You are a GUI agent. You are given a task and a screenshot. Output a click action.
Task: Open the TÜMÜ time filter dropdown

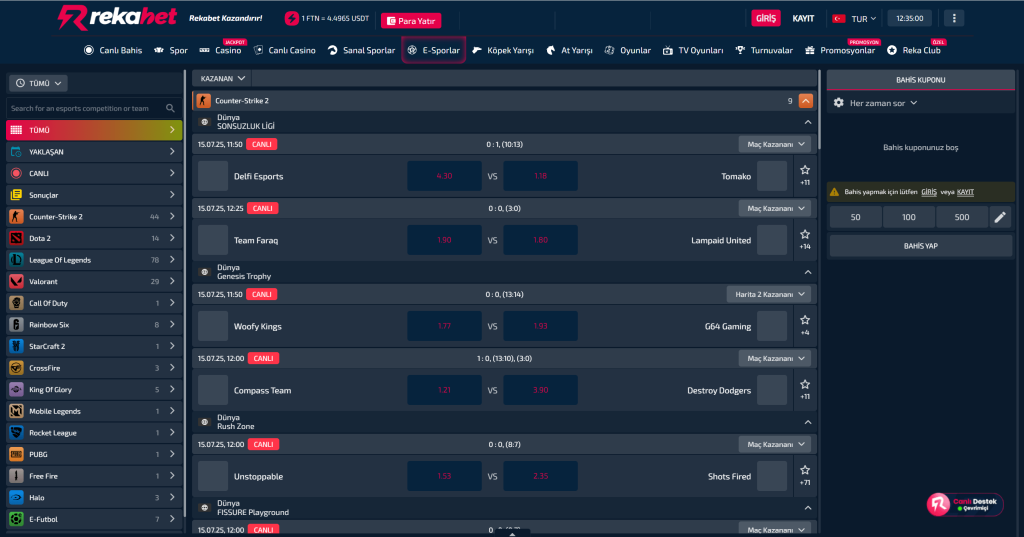(39, 83)
